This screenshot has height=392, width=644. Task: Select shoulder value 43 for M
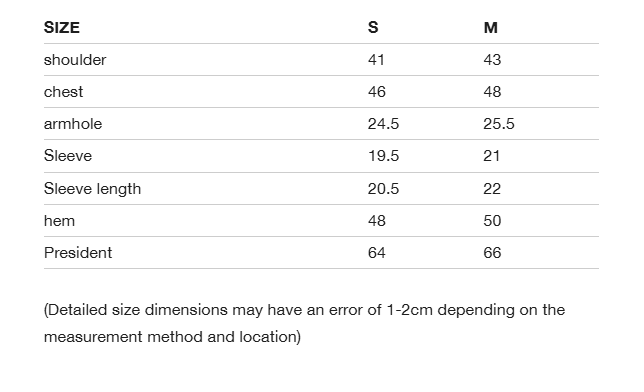(x=492, y=60)
